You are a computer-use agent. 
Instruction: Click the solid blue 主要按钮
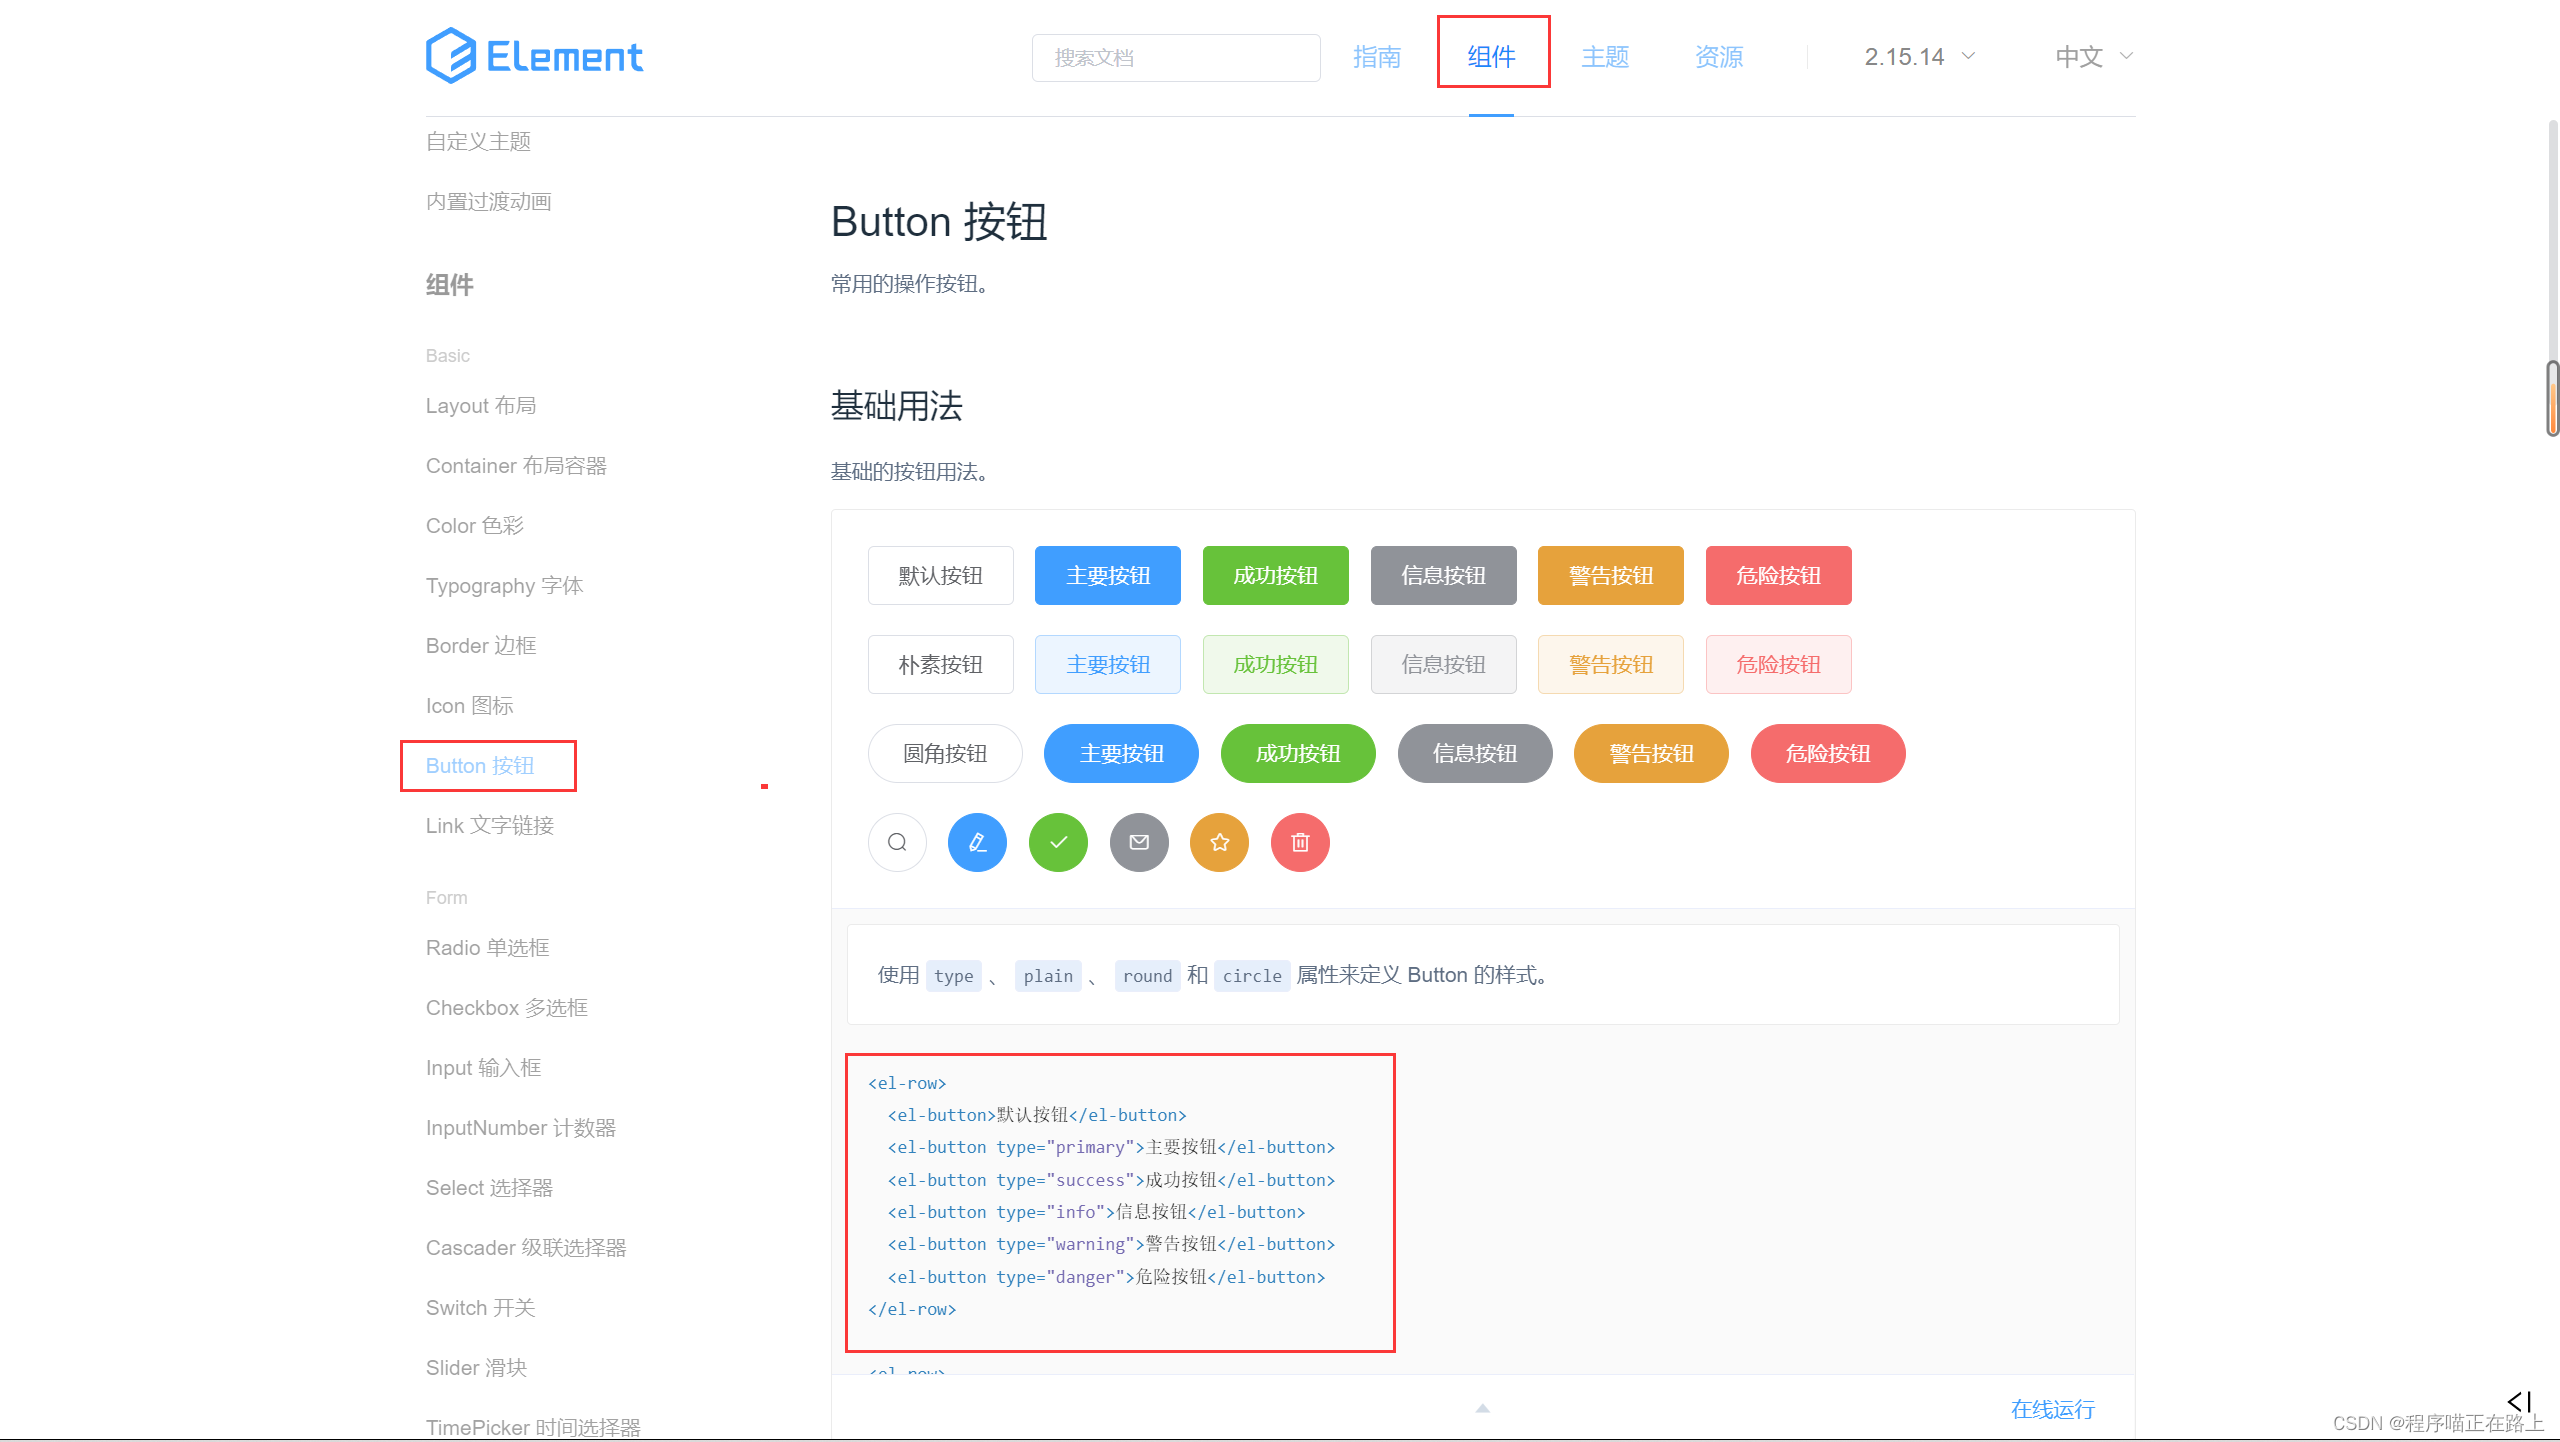tap(1108, 575)
